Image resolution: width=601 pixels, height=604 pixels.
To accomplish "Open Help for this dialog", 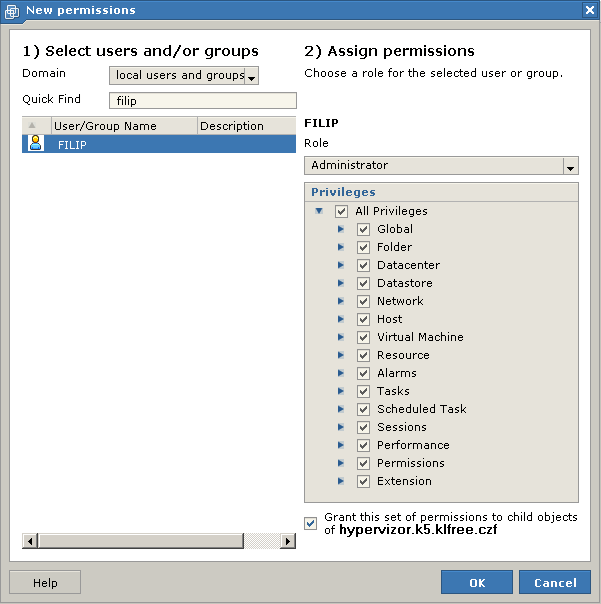I will 45,582.
